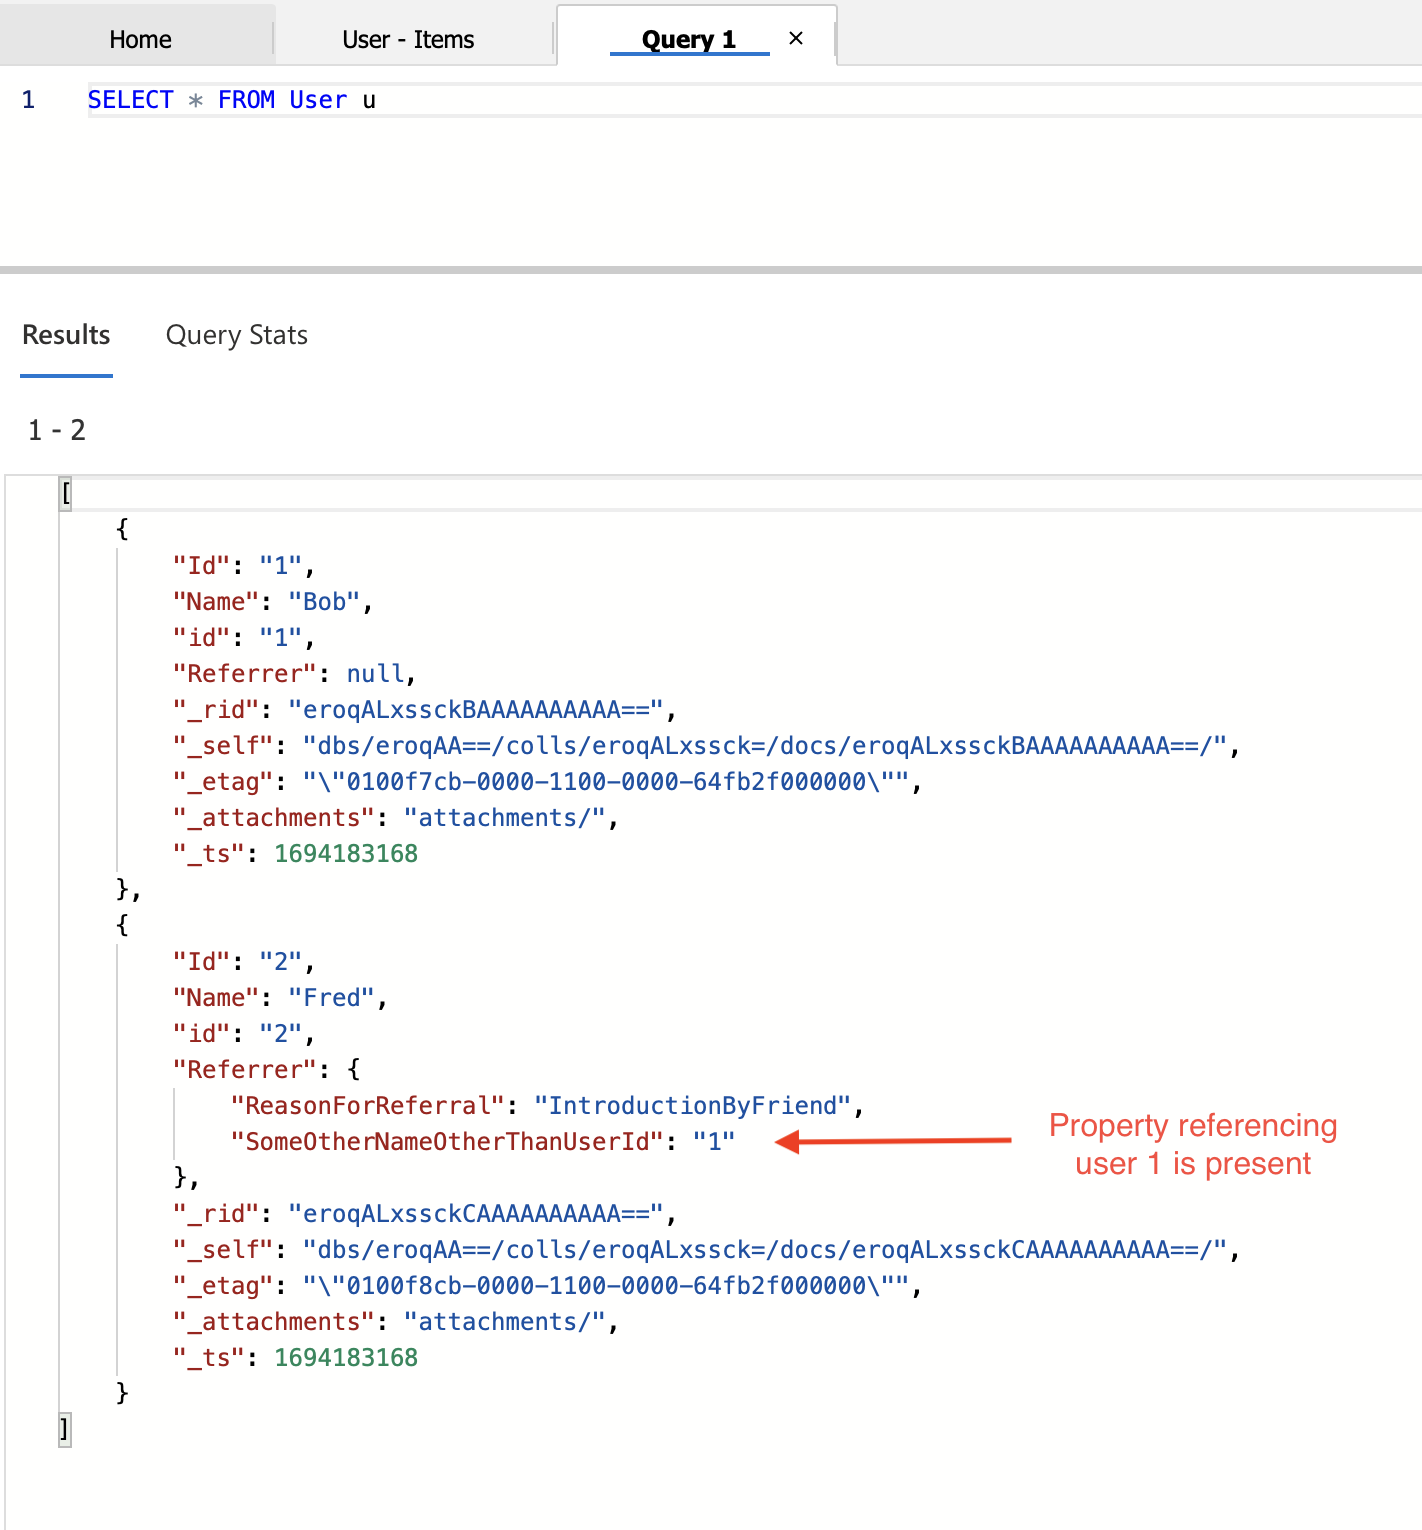The height and width of the screenshot is (1530, 1422).
Task: Click the FROM keyword in the query
Action: tap(244, 99)
